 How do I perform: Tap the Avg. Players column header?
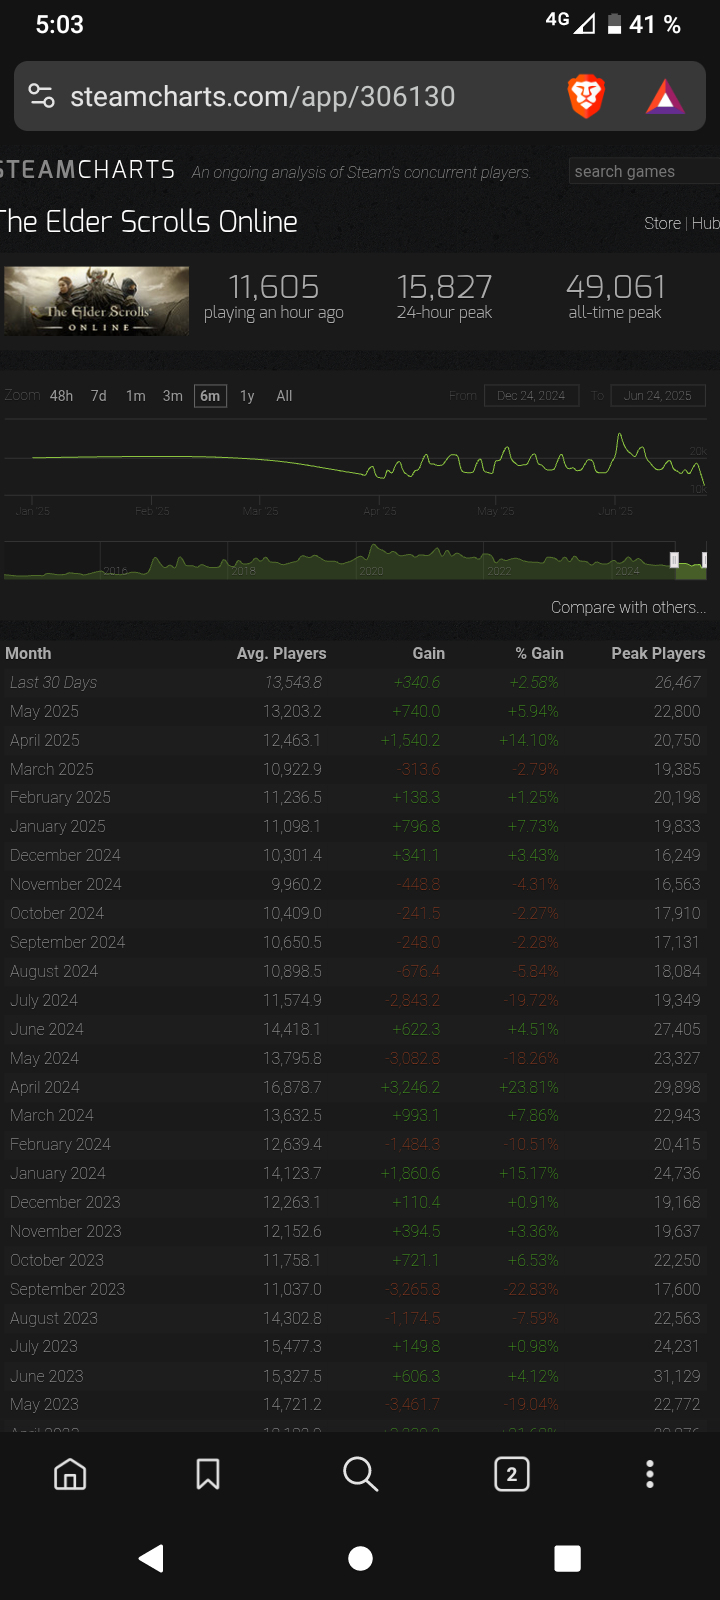(x=281, y=653)
